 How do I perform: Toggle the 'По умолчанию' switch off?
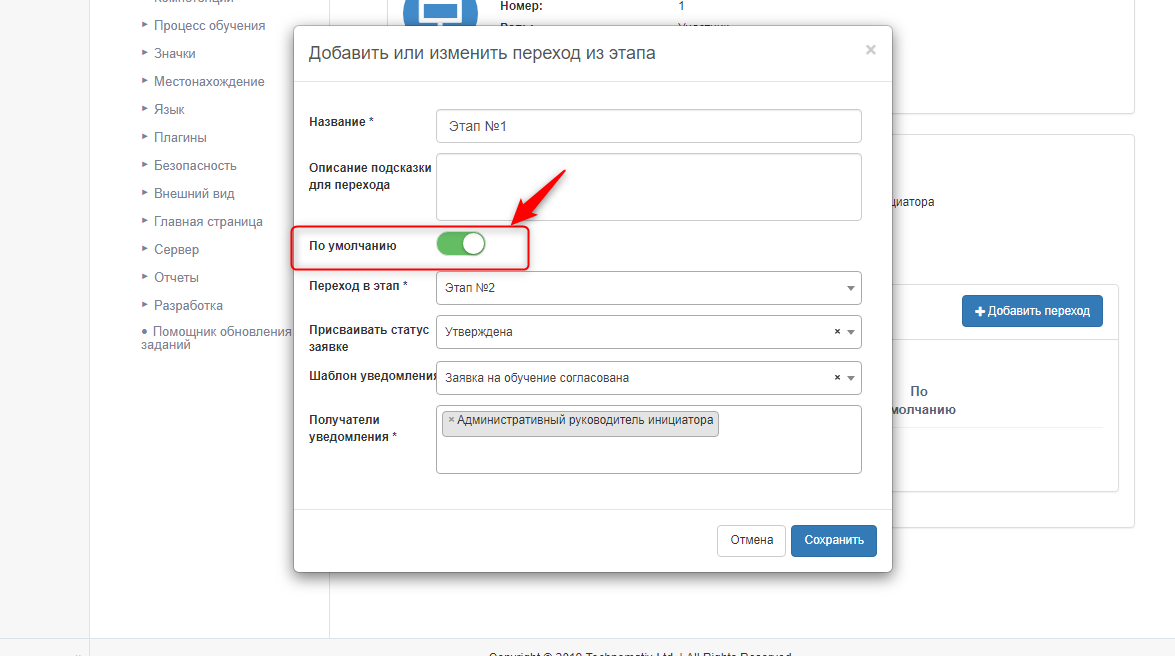(461, 244)
